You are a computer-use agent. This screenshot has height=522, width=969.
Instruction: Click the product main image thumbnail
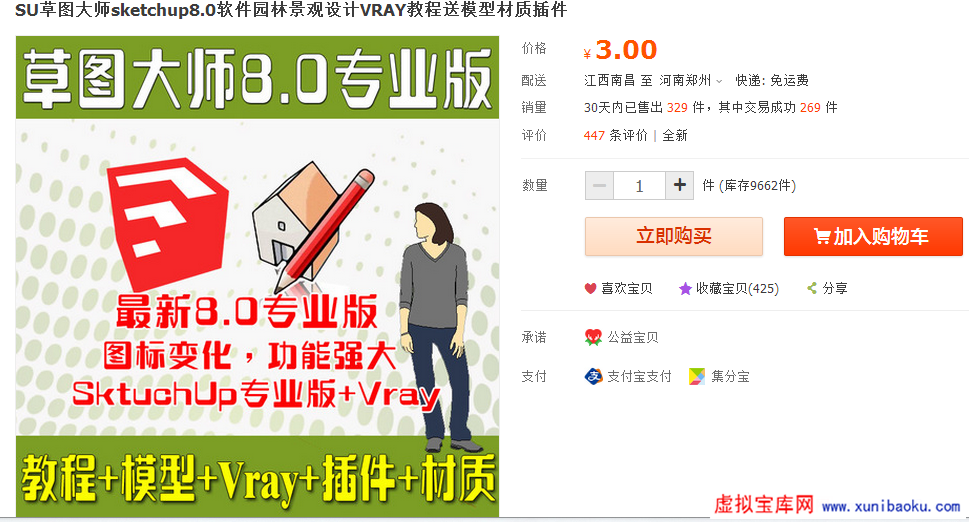[257, 276]
